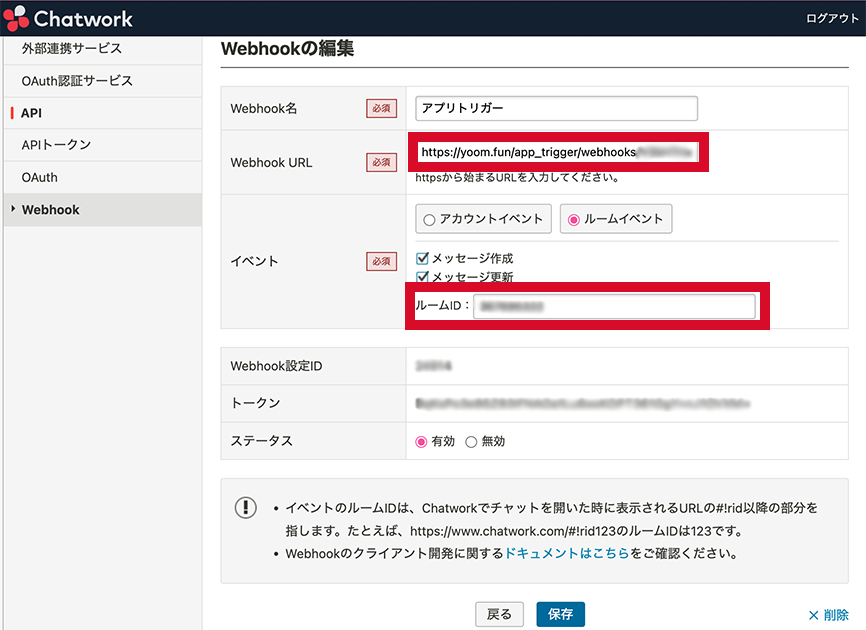Open OAuth認証サービス in sidebar
866x630 pixels.
click(77, 81)
